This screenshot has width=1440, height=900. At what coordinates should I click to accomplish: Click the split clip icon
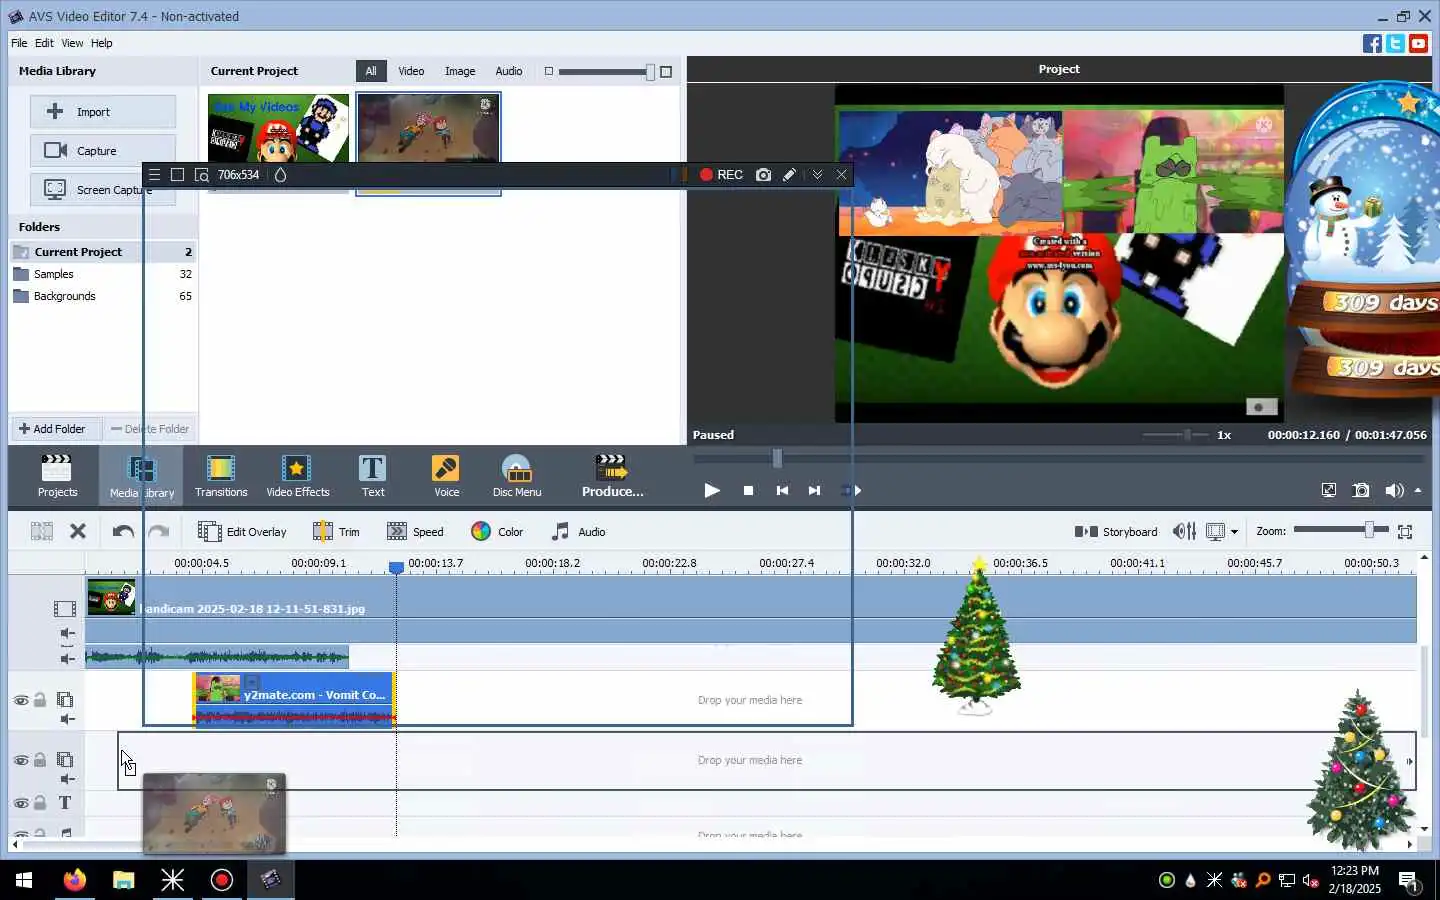coord(41,532)
